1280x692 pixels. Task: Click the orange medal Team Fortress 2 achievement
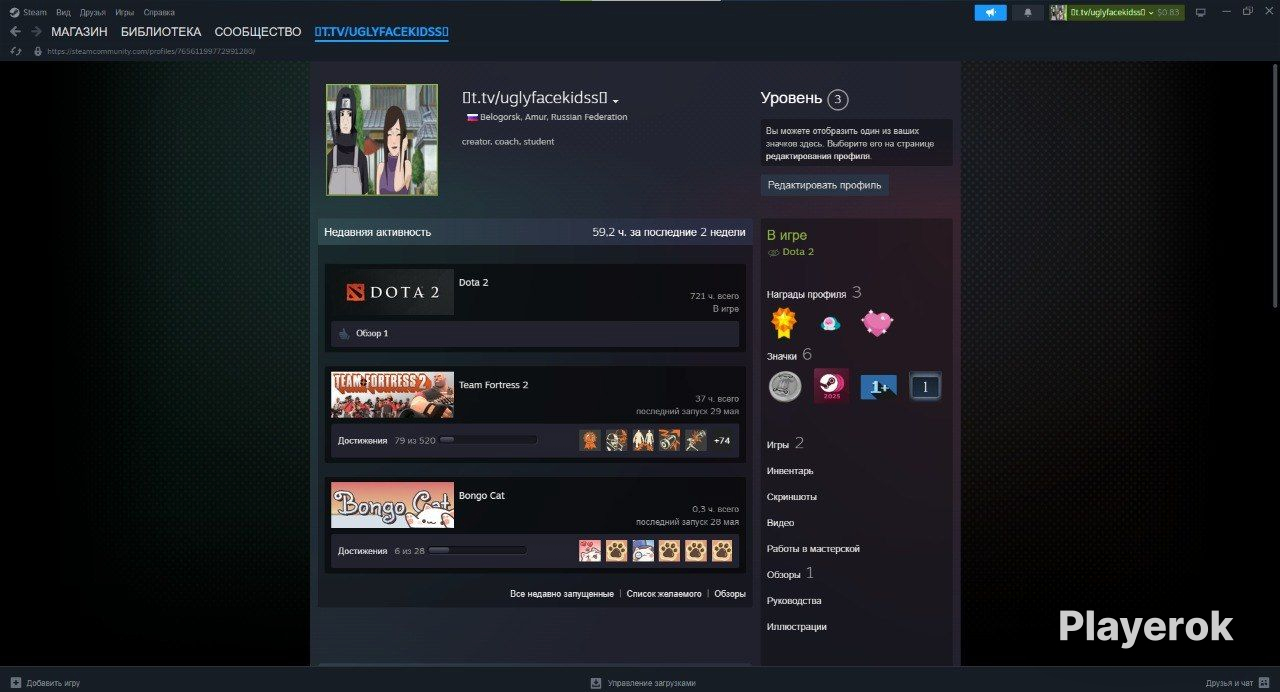pyautogui.click(x=590, y=440)
